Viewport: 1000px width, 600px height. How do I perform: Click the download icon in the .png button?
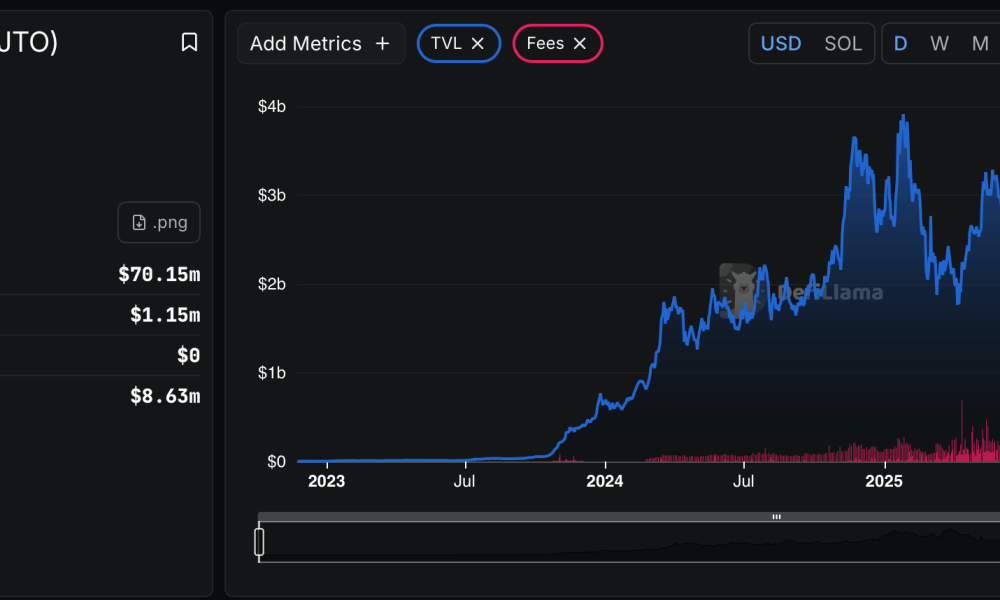[139, 222]
